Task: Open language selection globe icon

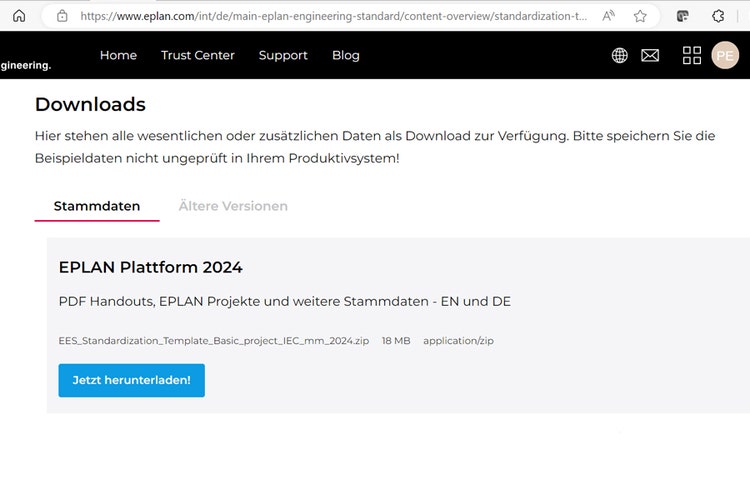Action: coord(620,55)
